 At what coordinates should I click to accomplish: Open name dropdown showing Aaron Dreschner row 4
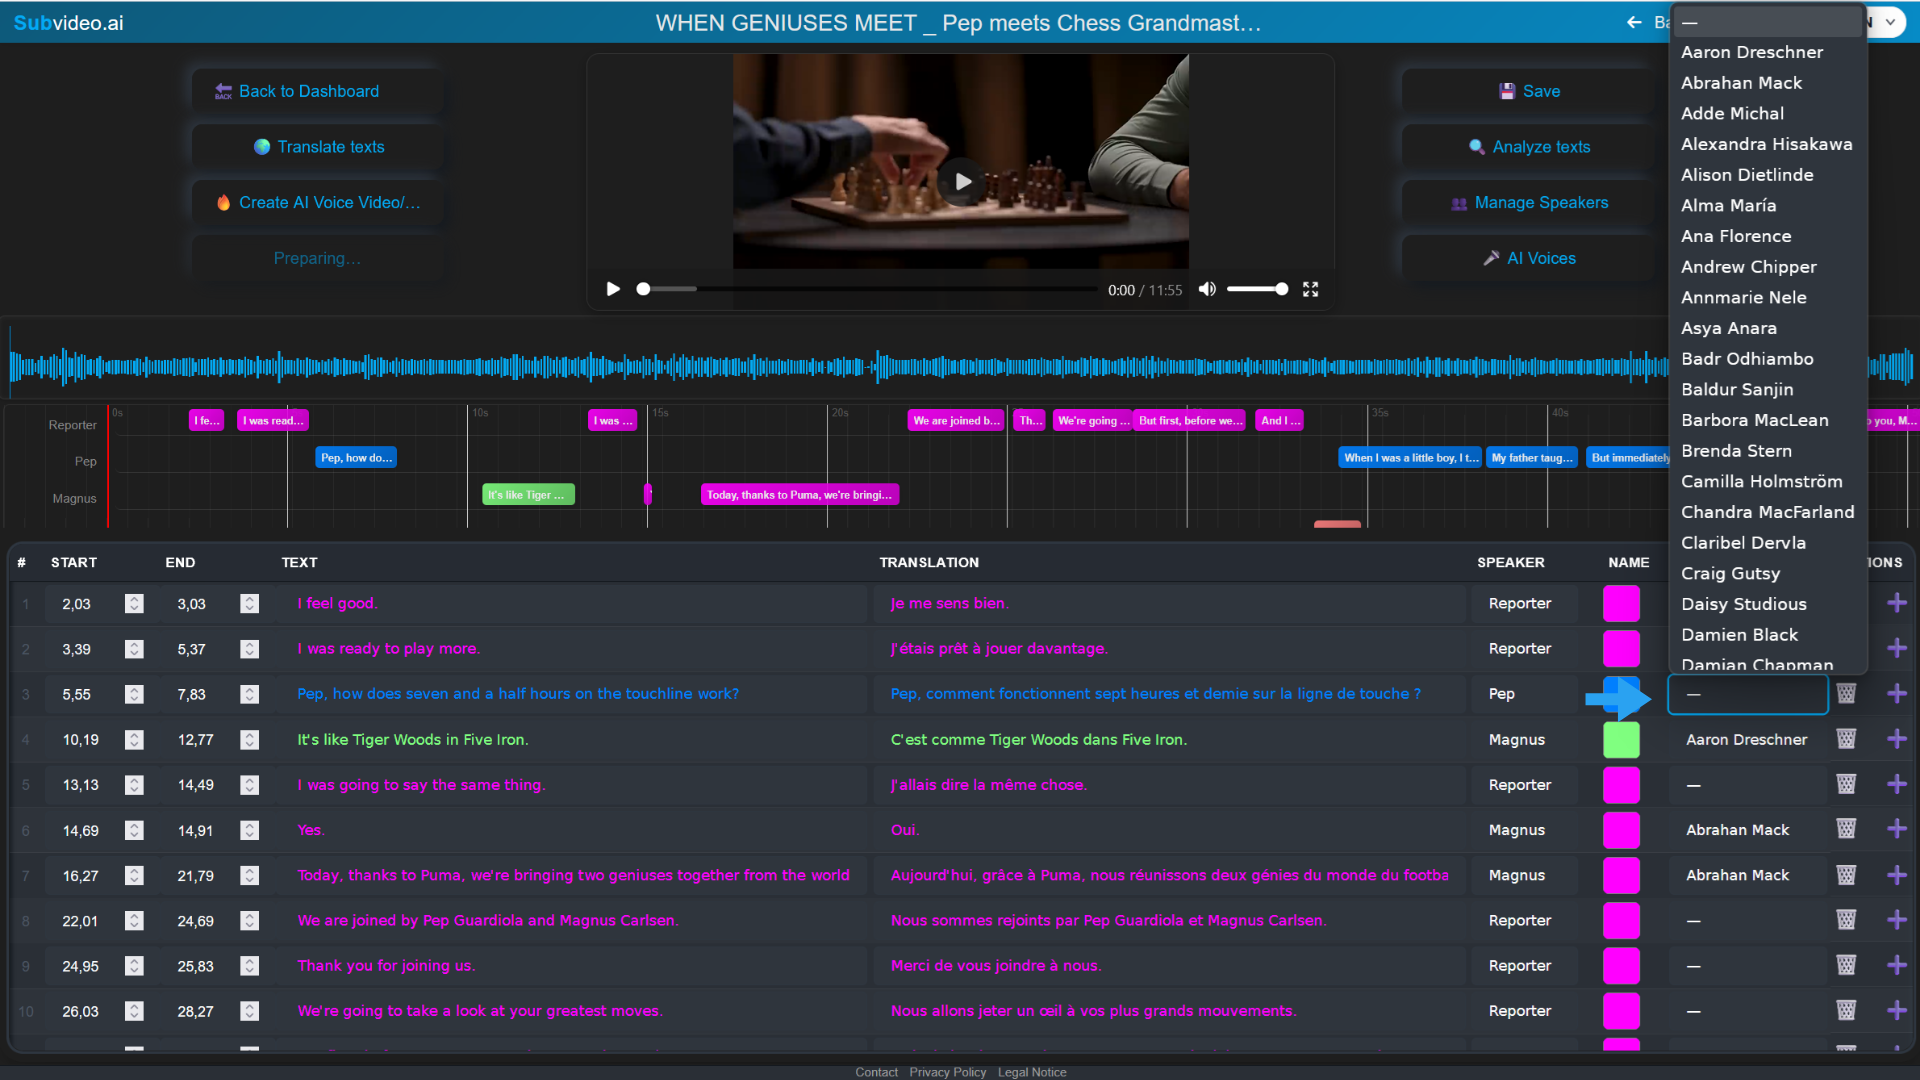(x=1746, y=740)
